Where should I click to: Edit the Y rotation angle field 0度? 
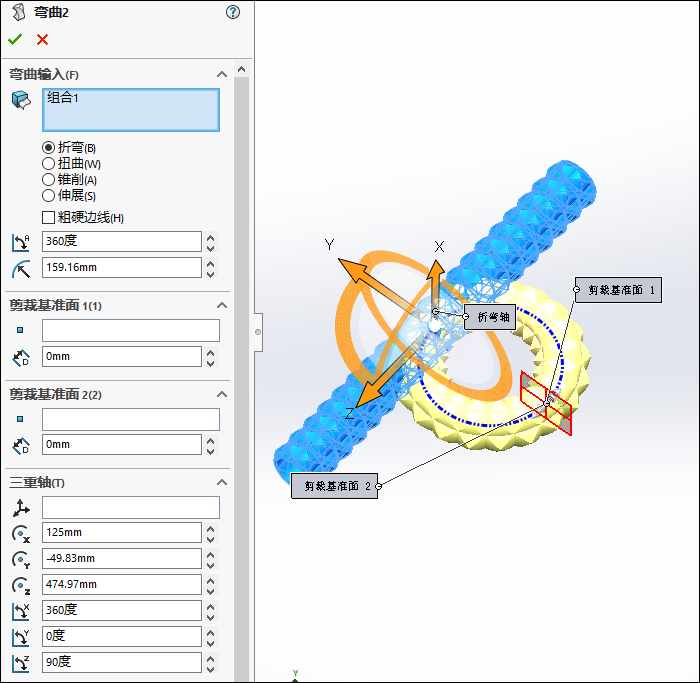pos(121,636)
